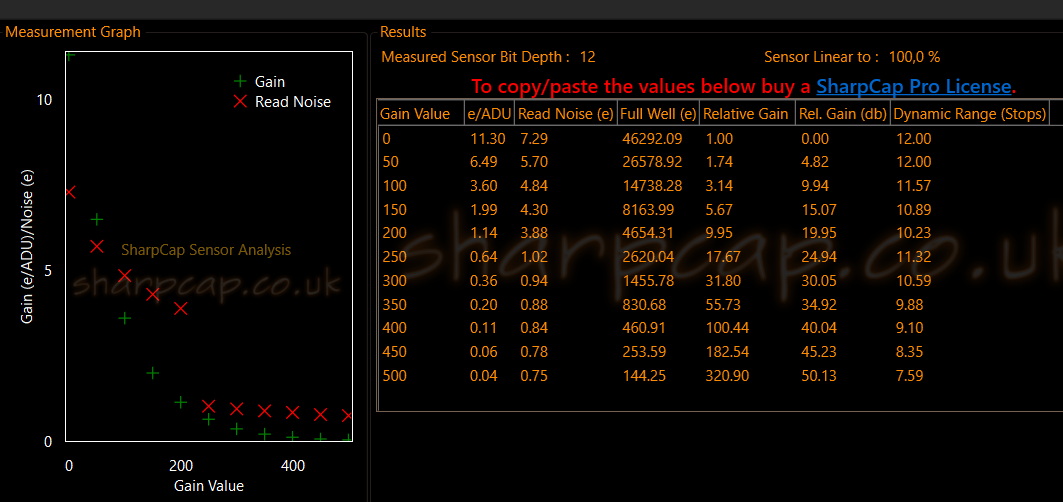Screen dimensions: 1063x502
Task: Click rel. gain db value 24.94
Action: coord(818,257)
